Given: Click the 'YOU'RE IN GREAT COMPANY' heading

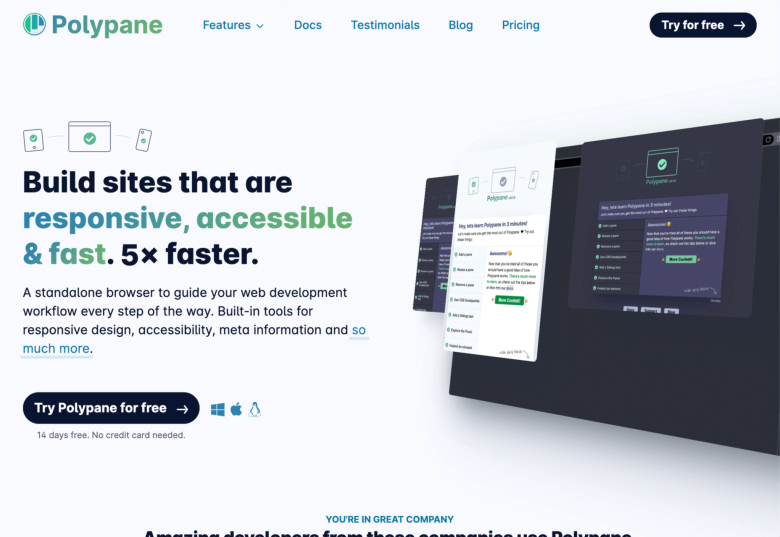Looking at the screenshot, I should (390, 520).
